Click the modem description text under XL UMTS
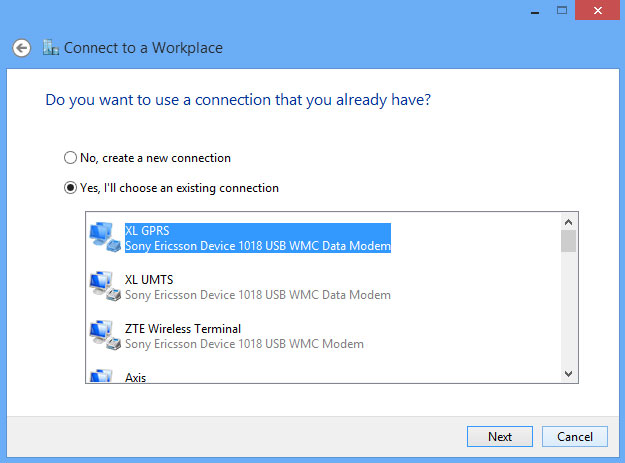 click(x=258, y=295)
